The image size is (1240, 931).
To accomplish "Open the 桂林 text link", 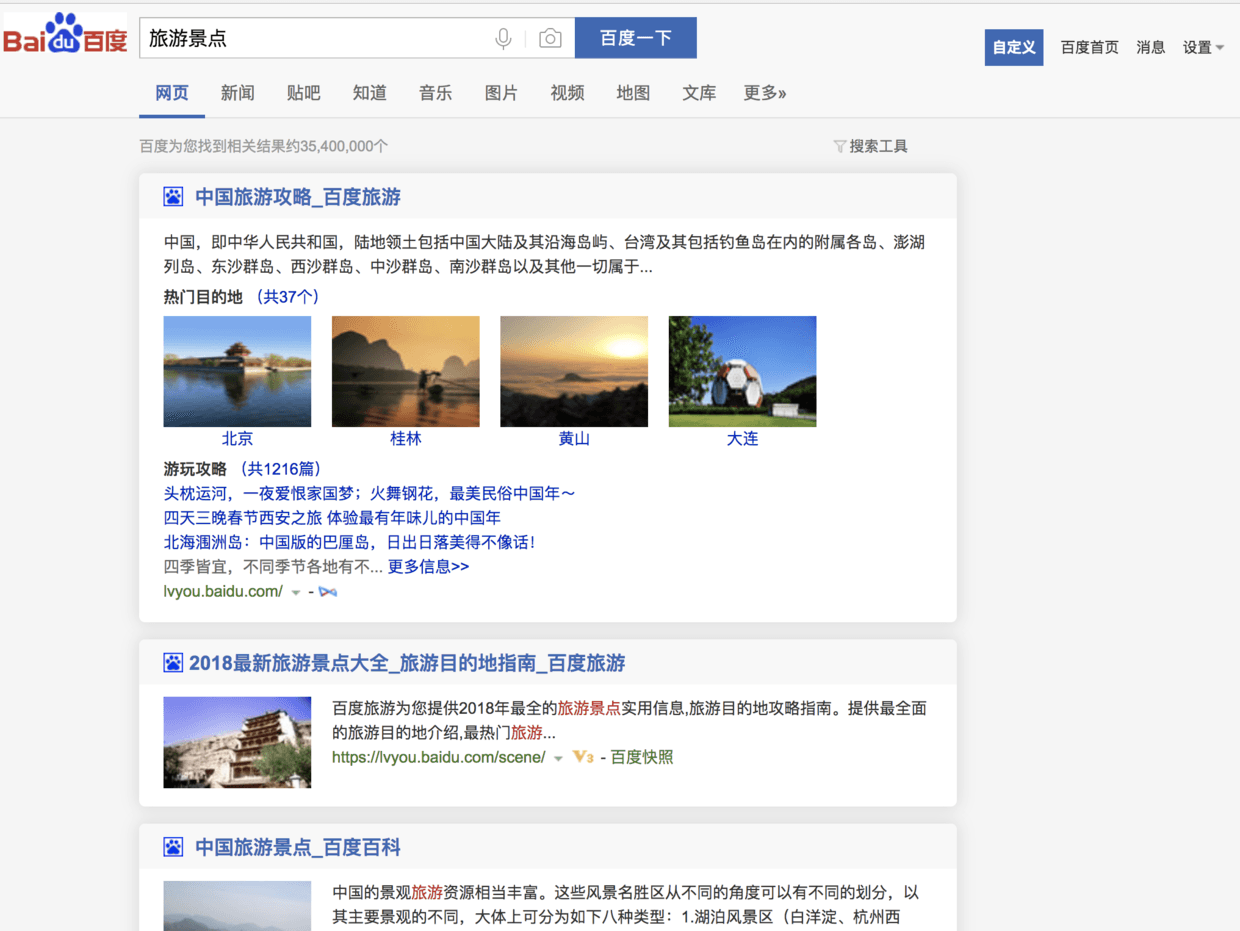I will 406,439.
